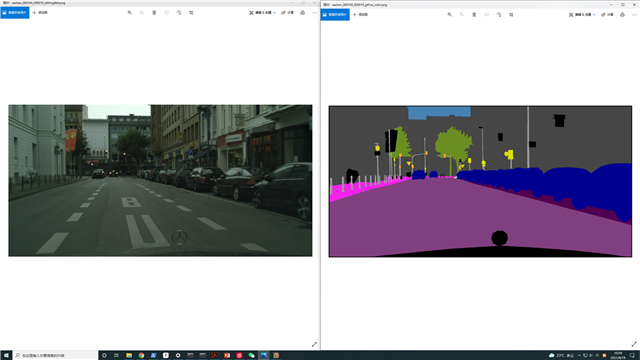Print the image from right Photos window
Image resolution: width=640 pixels, height=360 pixels.
622,15
